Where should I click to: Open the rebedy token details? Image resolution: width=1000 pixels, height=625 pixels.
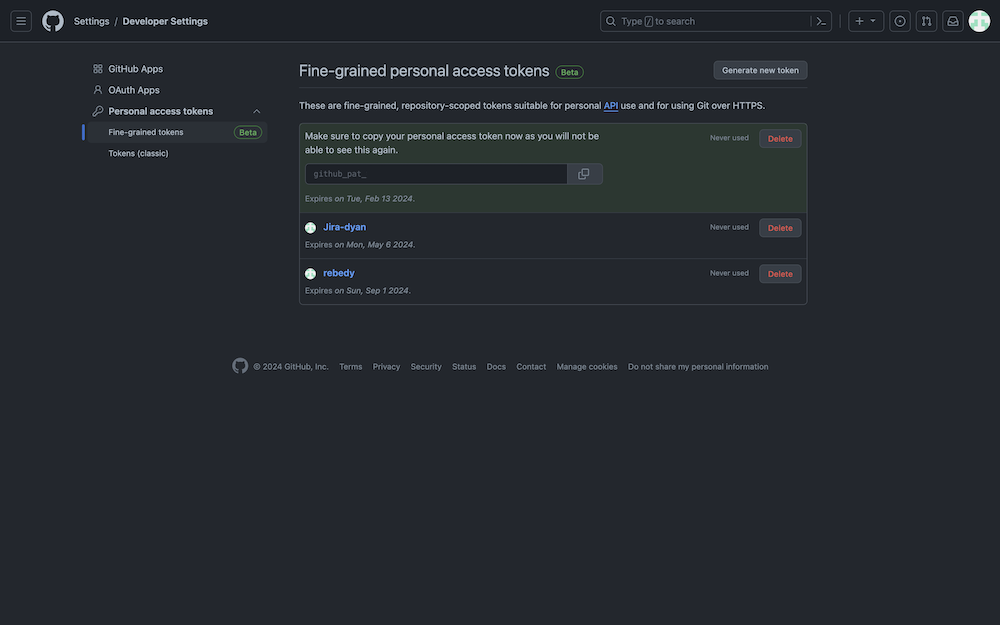[339, 273]
